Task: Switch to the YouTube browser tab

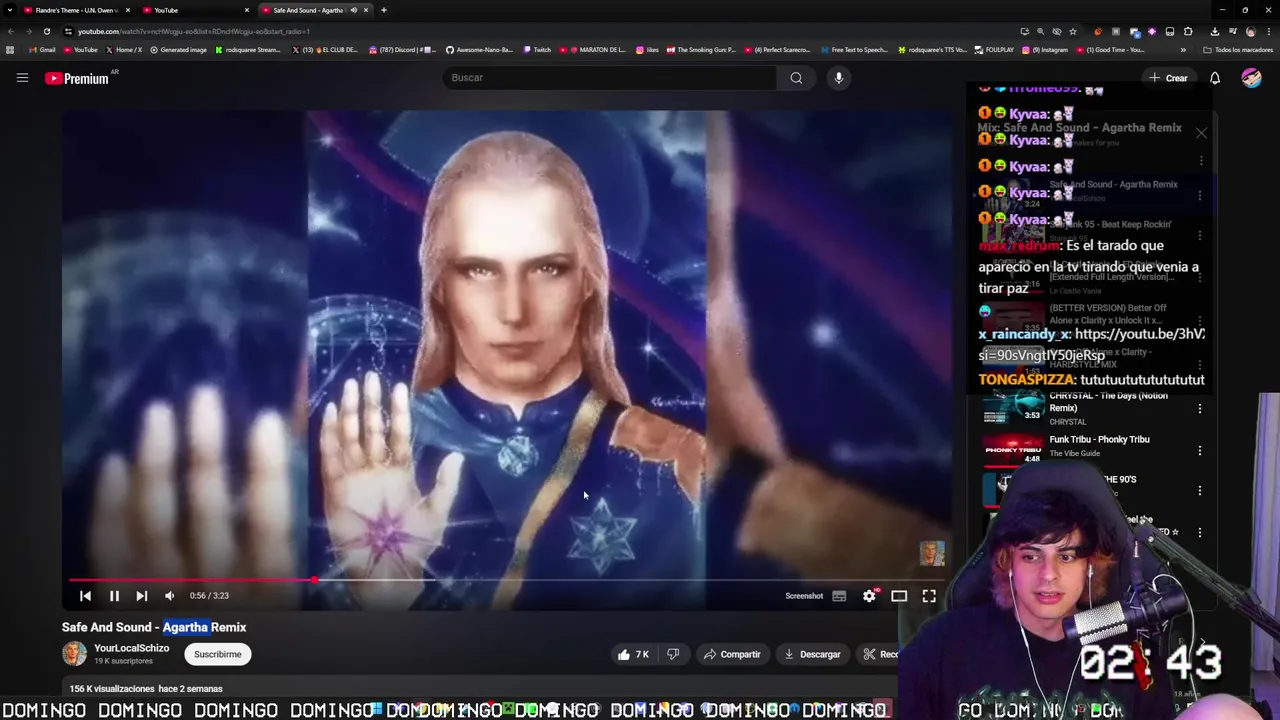Action: pos(190,10)
